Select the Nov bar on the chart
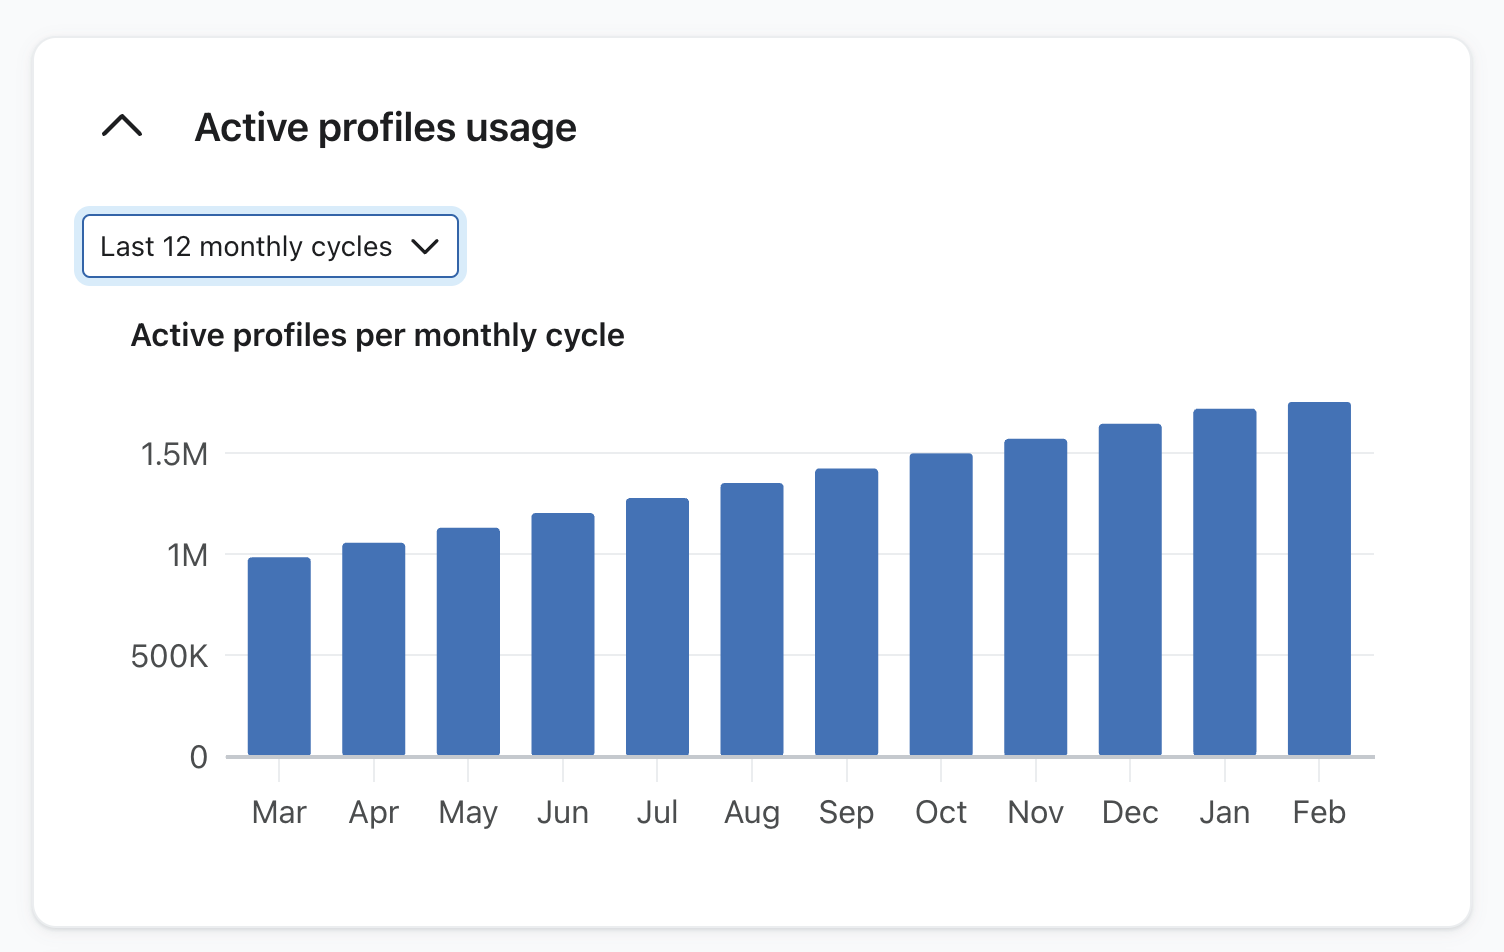The image size is (1504, 952). [x=1035, y=598]
